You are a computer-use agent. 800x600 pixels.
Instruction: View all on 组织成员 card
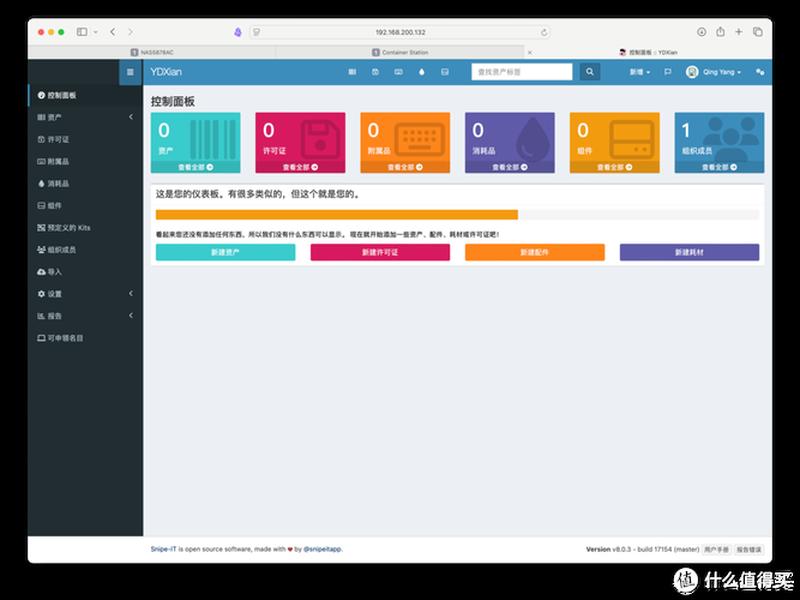click(x=719, y=167)
